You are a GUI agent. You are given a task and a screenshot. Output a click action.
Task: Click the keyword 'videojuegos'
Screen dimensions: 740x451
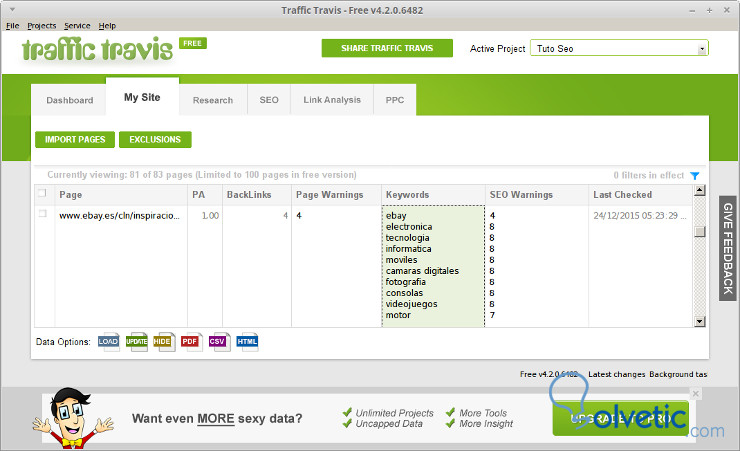412,304
